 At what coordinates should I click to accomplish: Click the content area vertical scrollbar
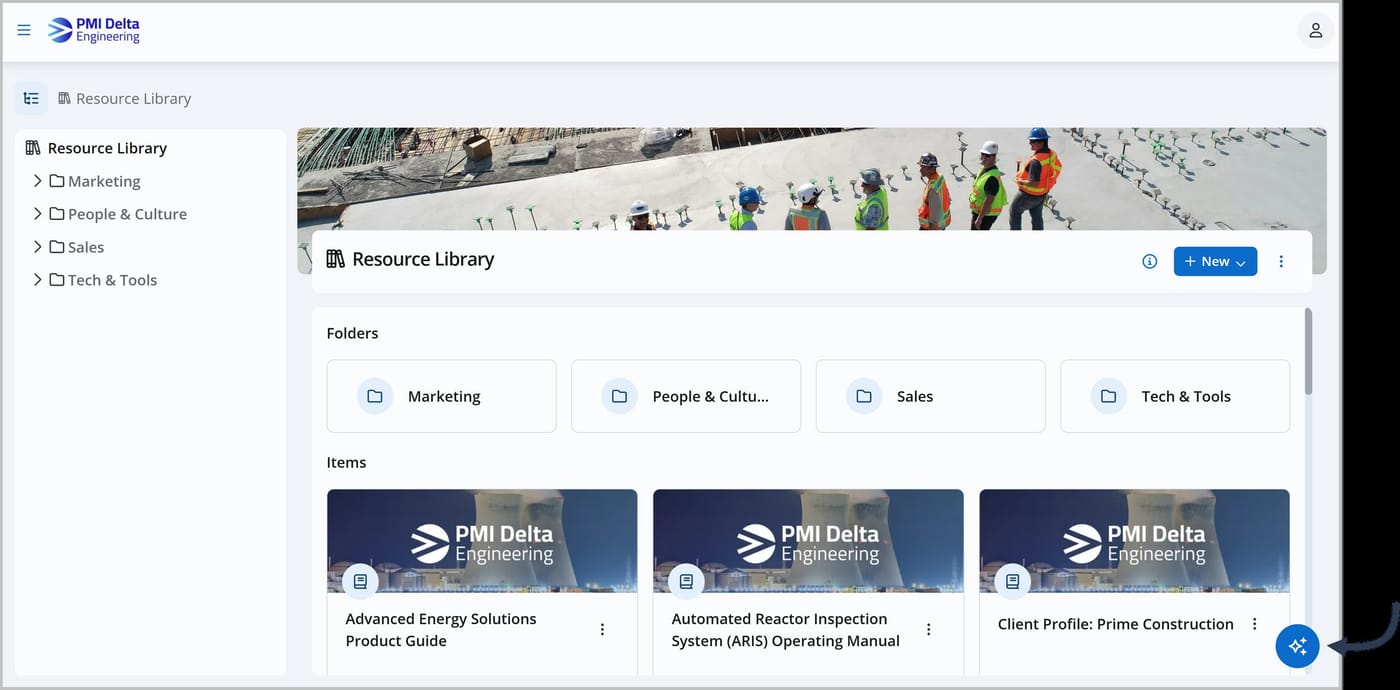pos(1307,351)
